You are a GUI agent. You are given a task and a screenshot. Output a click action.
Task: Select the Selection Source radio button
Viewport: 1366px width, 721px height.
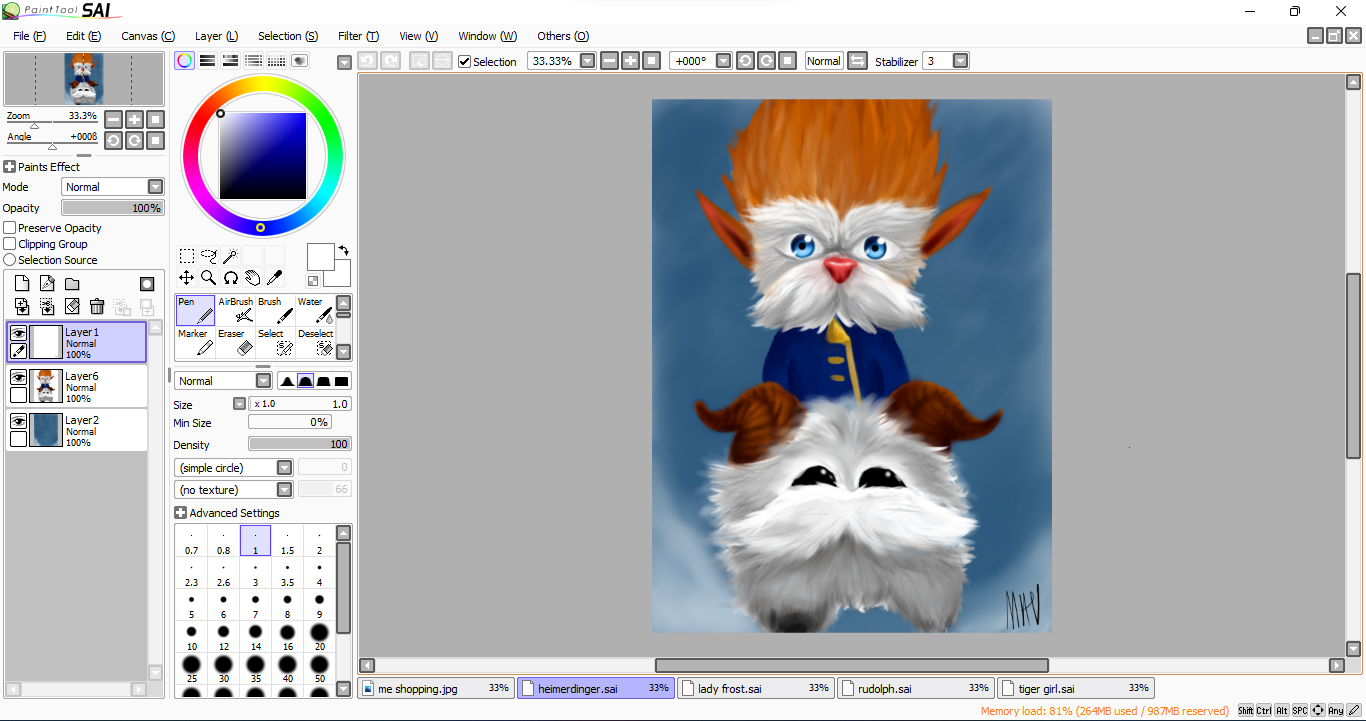(x=10, y=260)
